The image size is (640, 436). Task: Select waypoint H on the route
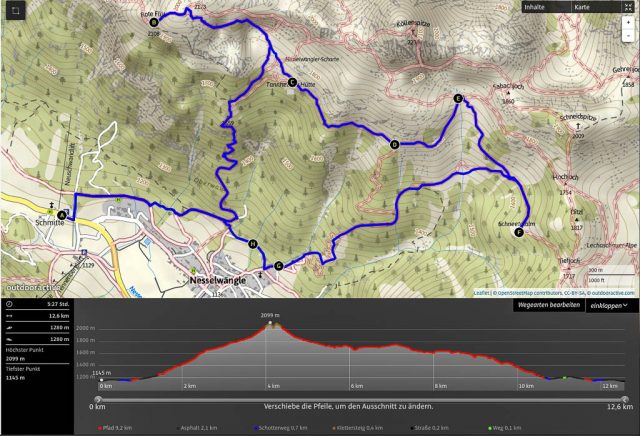(x=253, y=244)
